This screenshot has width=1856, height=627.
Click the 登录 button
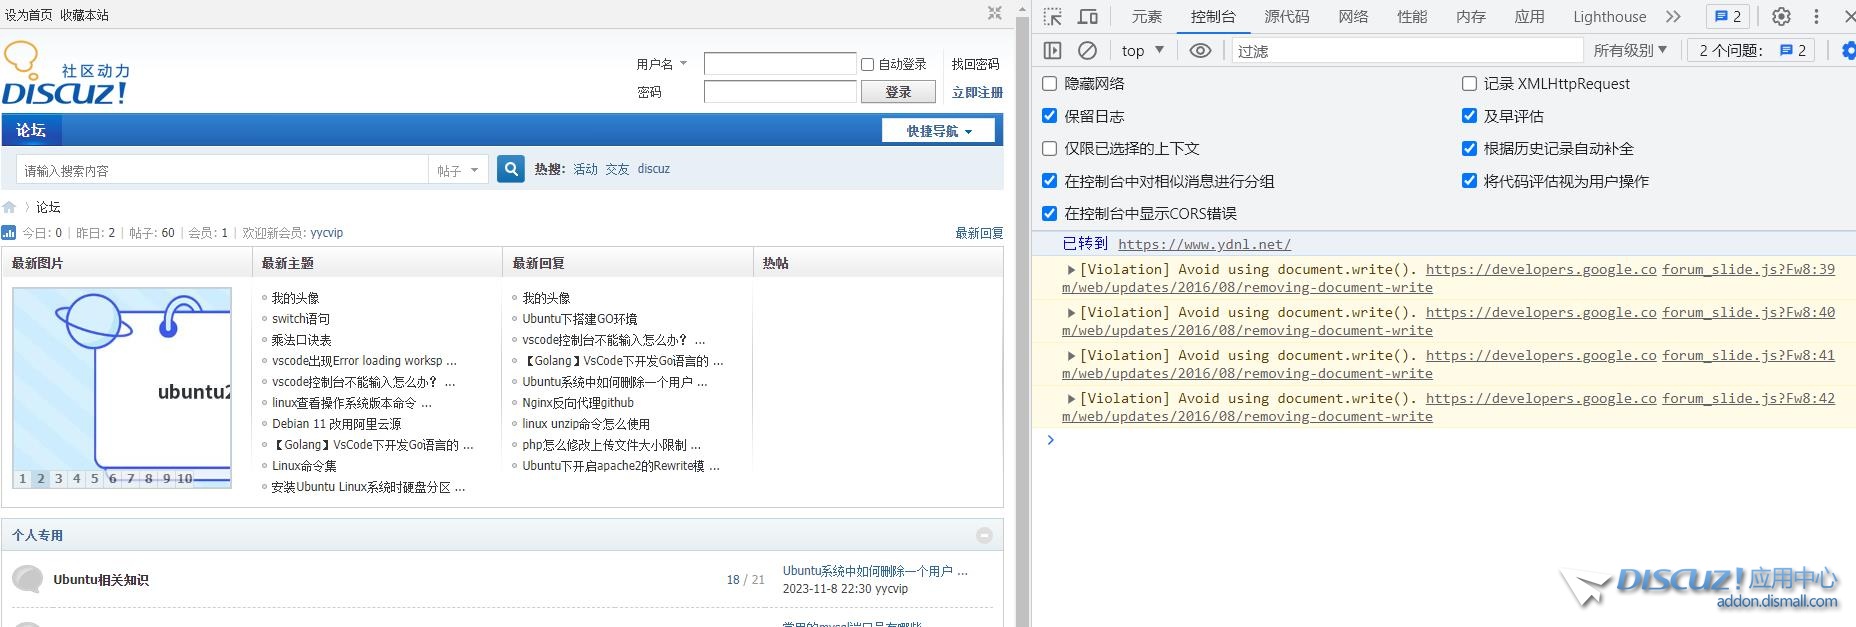pos(898,92)
